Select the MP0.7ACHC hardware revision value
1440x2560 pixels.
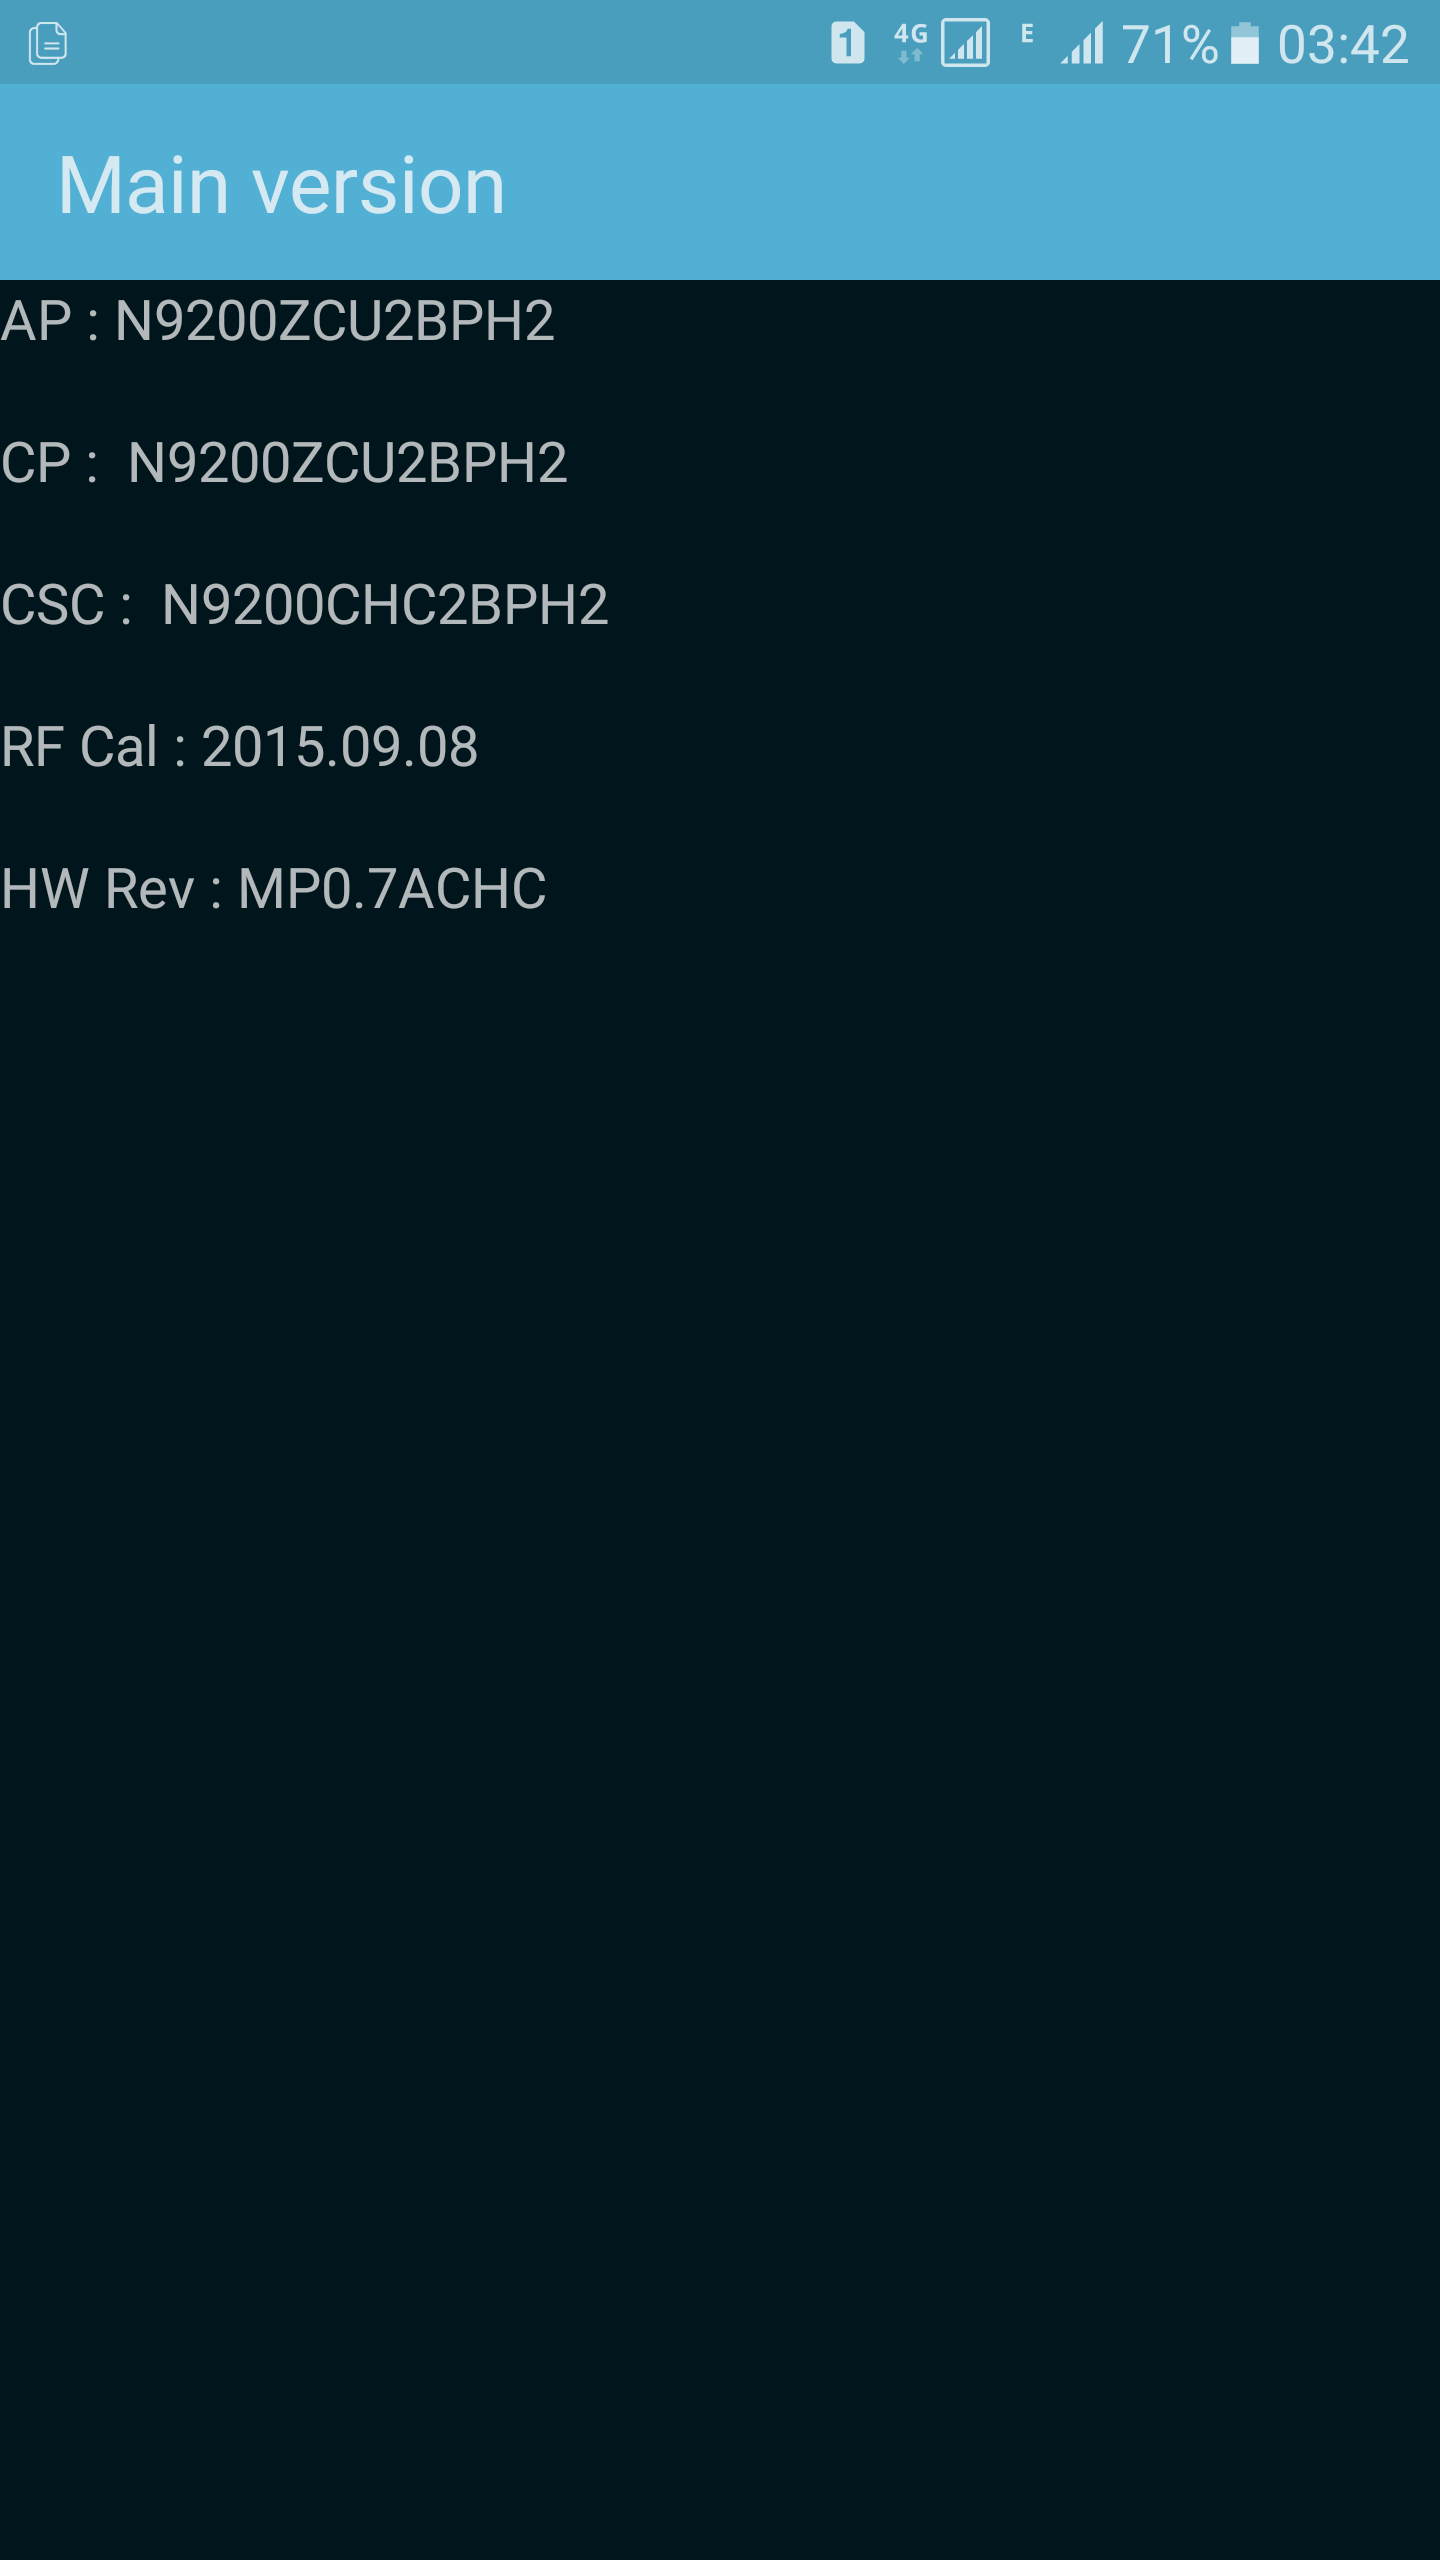392,889
